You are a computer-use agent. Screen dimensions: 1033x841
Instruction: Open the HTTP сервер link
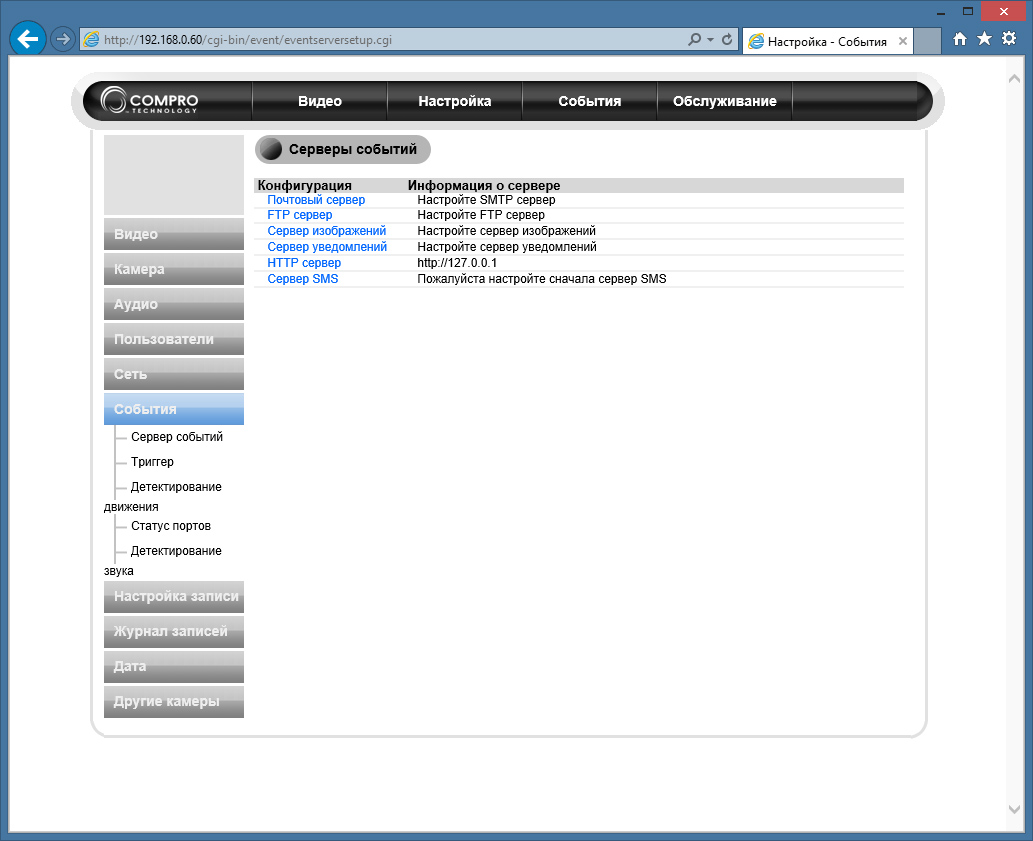[304, 263]
